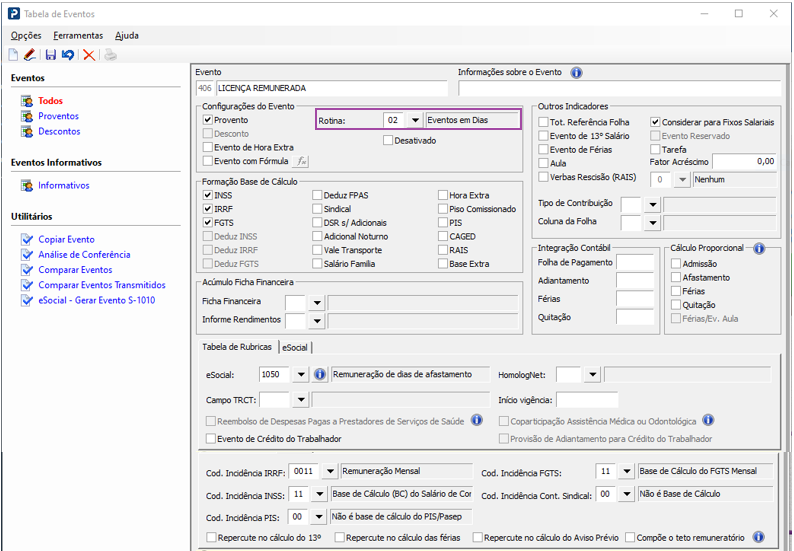Screen dimensions: 794x551
Task: Click the Fator Acréscimo input field
Action: click(744, 161)
